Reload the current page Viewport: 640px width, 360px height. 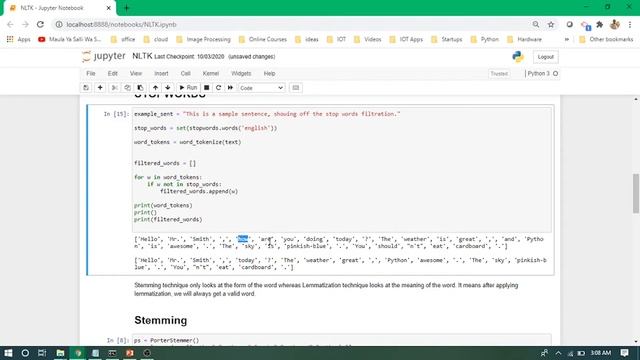click(40, 24)
